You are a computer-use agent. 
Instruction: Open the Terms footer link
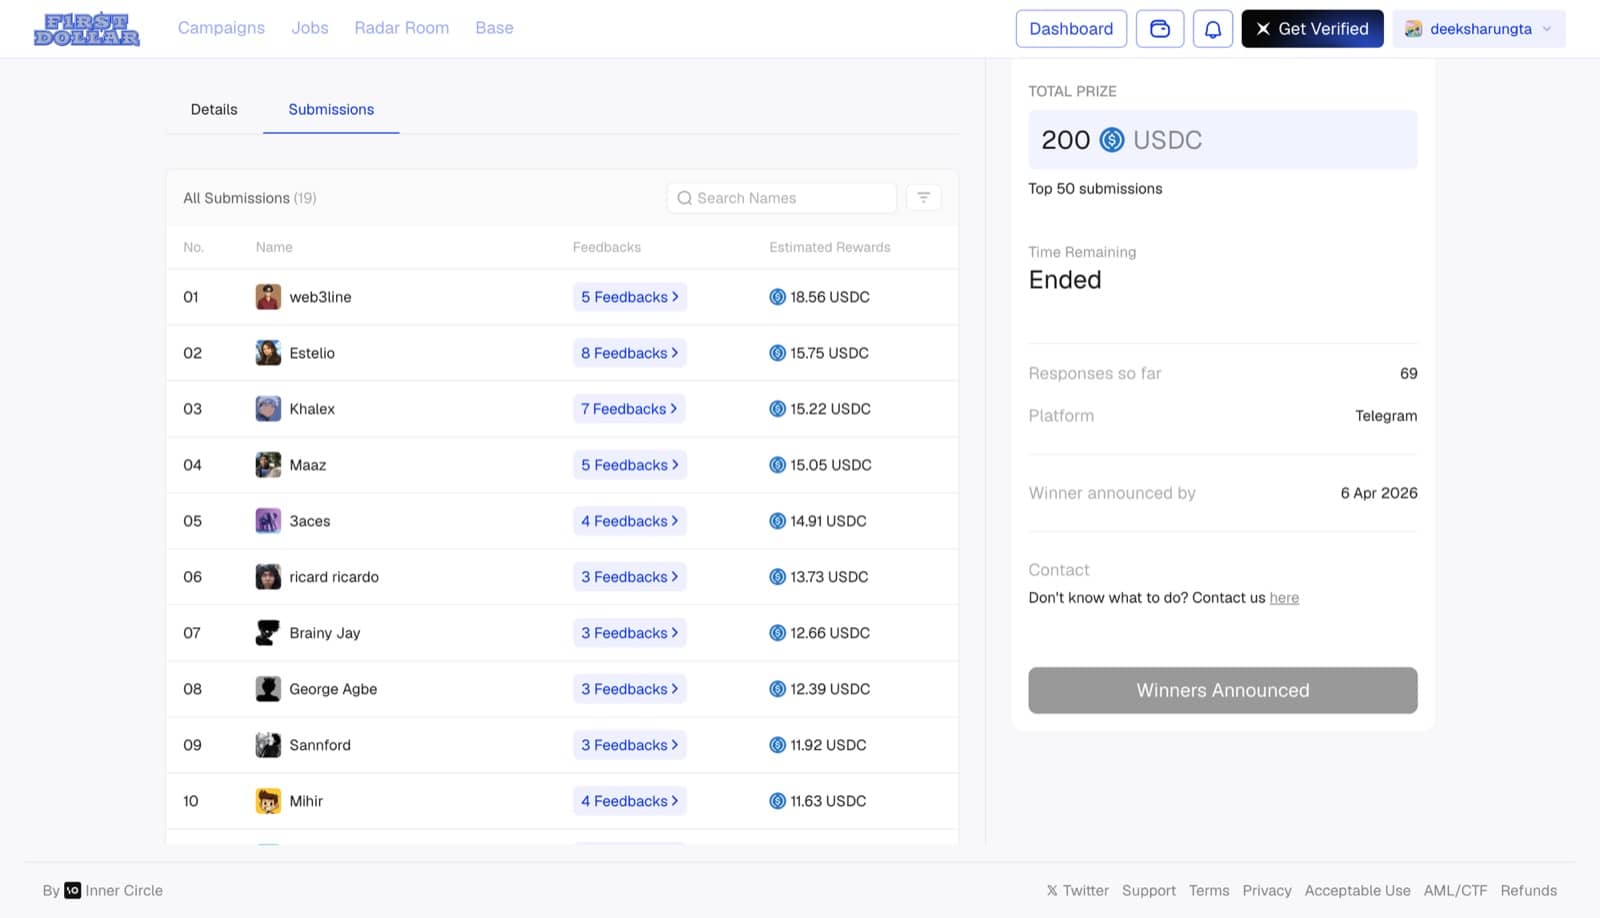click(x=1209, y=890)
